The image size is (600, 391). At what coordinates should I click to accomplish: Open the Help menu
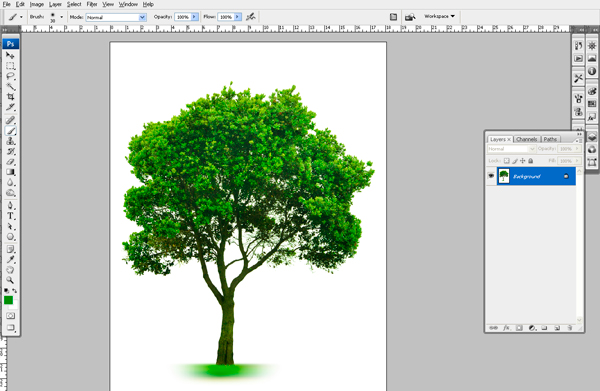tap(148, 4)
